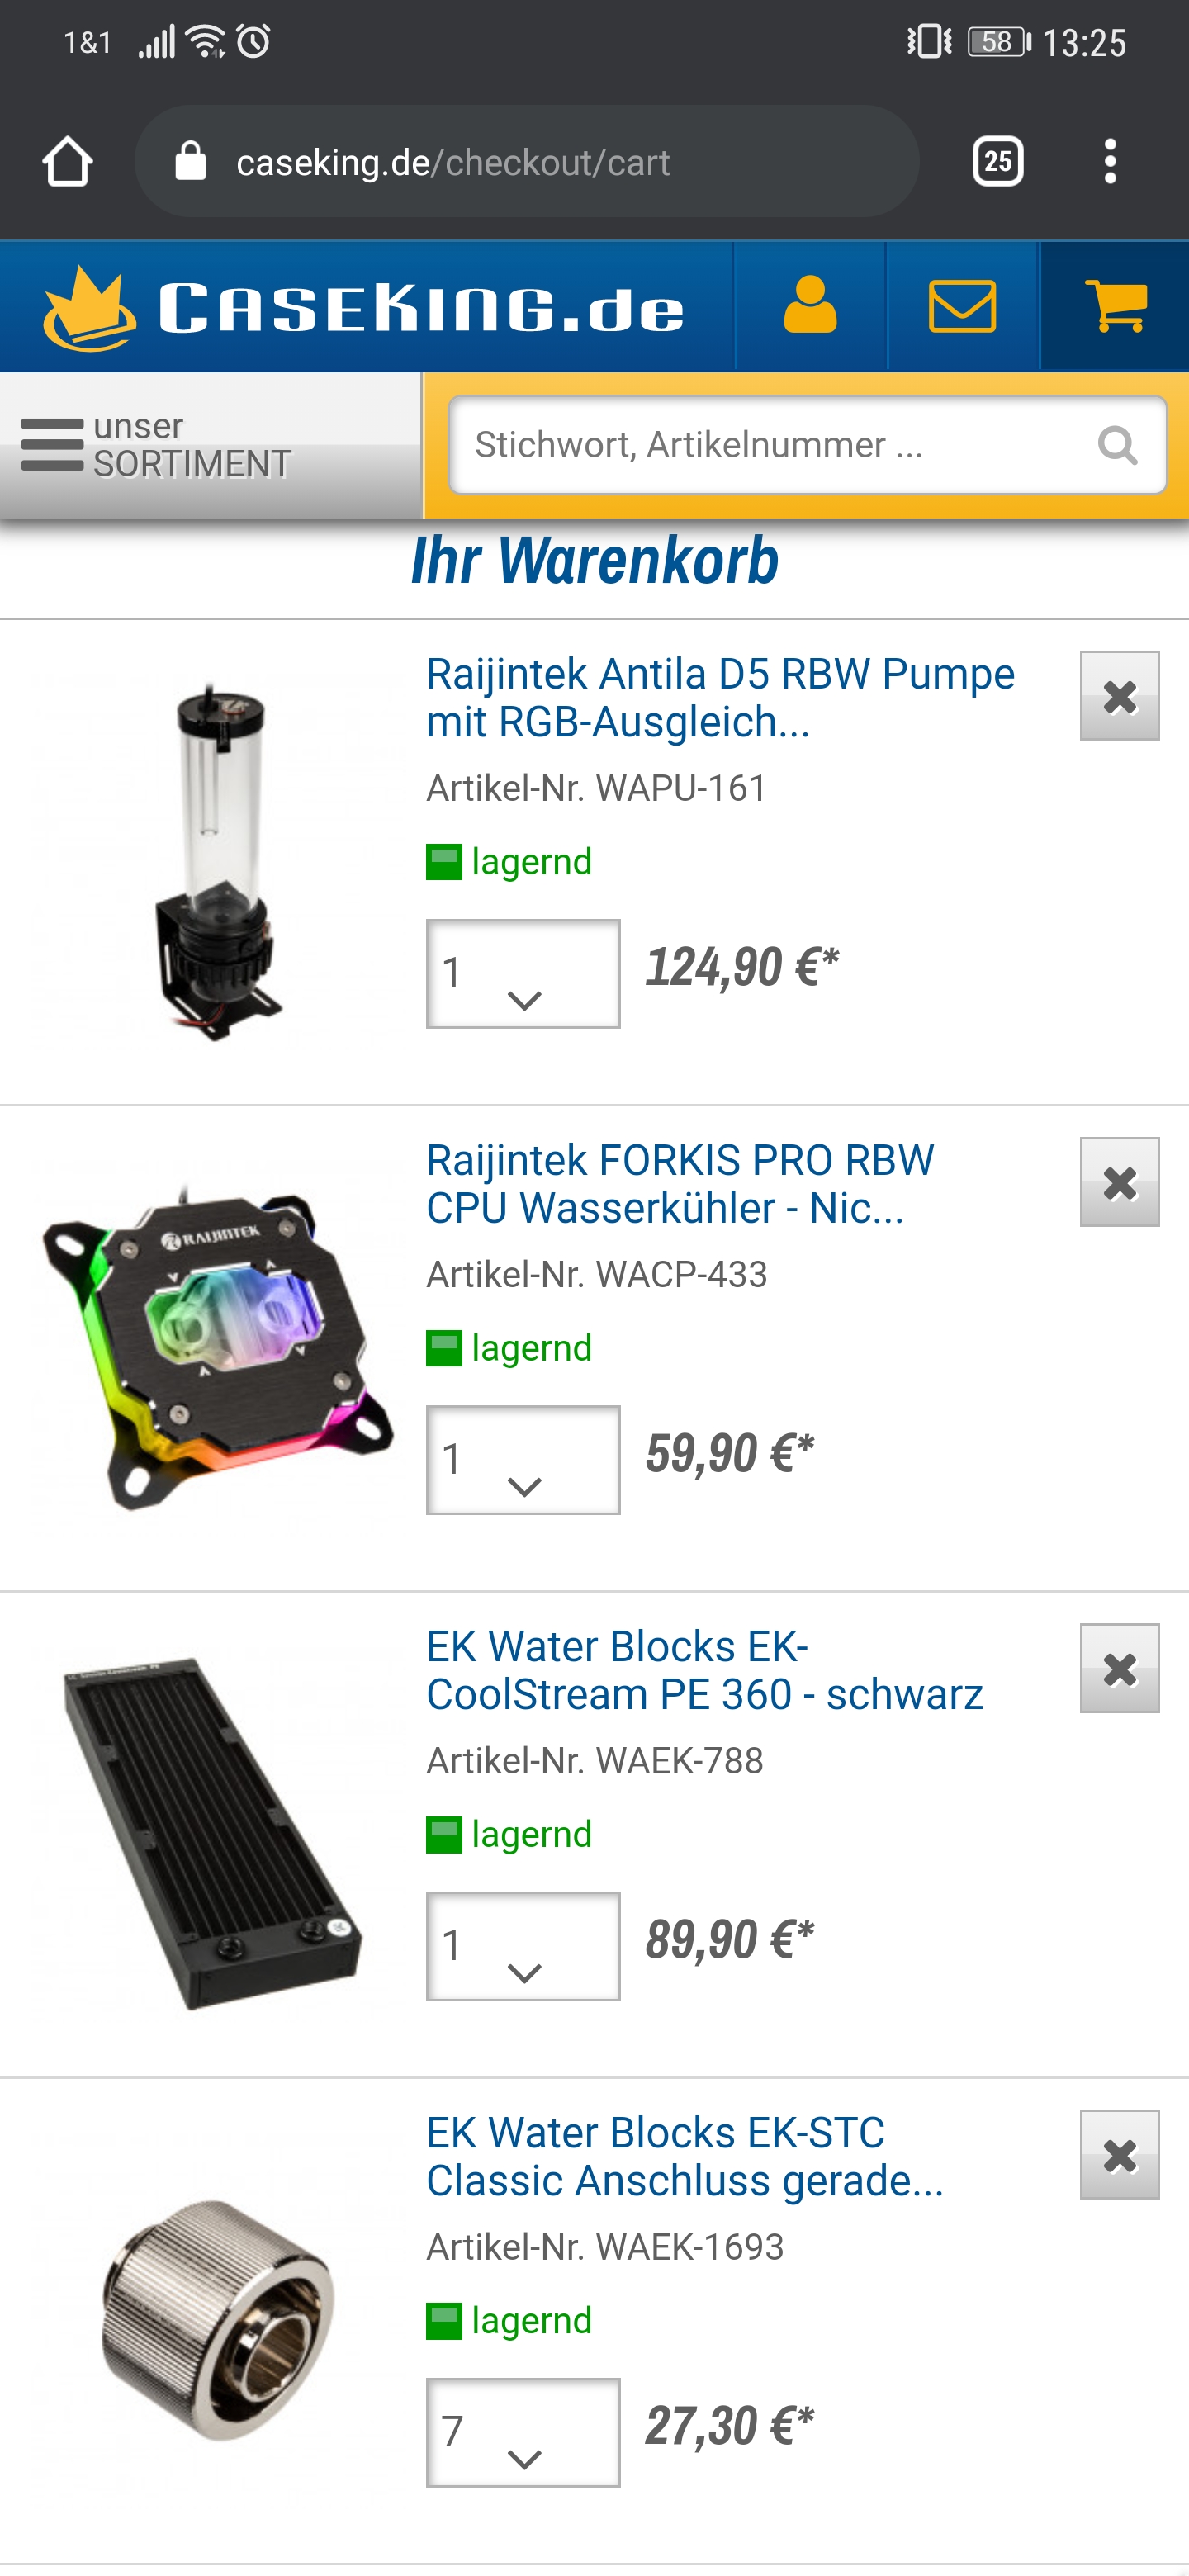Remove EK-CoolStream PE 360 radiator from cart
This screenshot has width=1189, height=2576.
[1119, 1668]
